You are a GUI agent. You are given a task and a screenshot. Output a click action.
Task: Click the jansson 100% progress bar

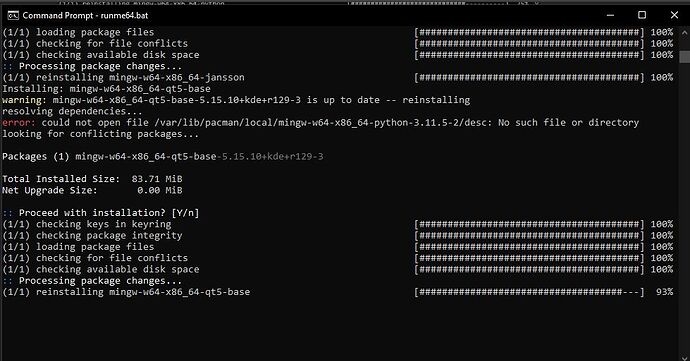click(x=529, y=77)
